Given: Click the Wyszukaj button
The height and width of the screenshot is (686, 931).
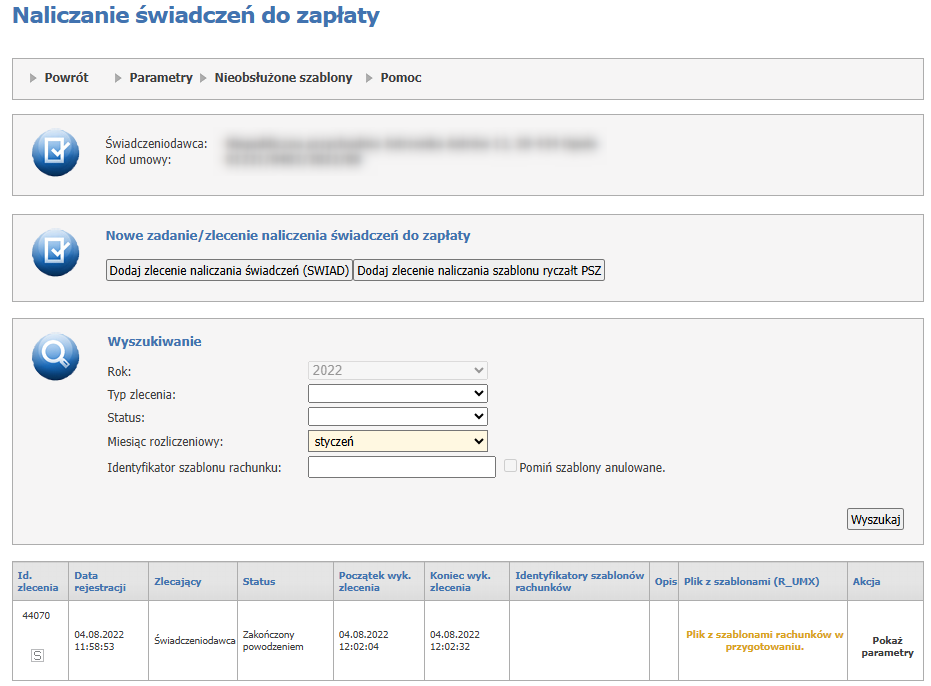Looking at the screenshot, I should point(875,519).
